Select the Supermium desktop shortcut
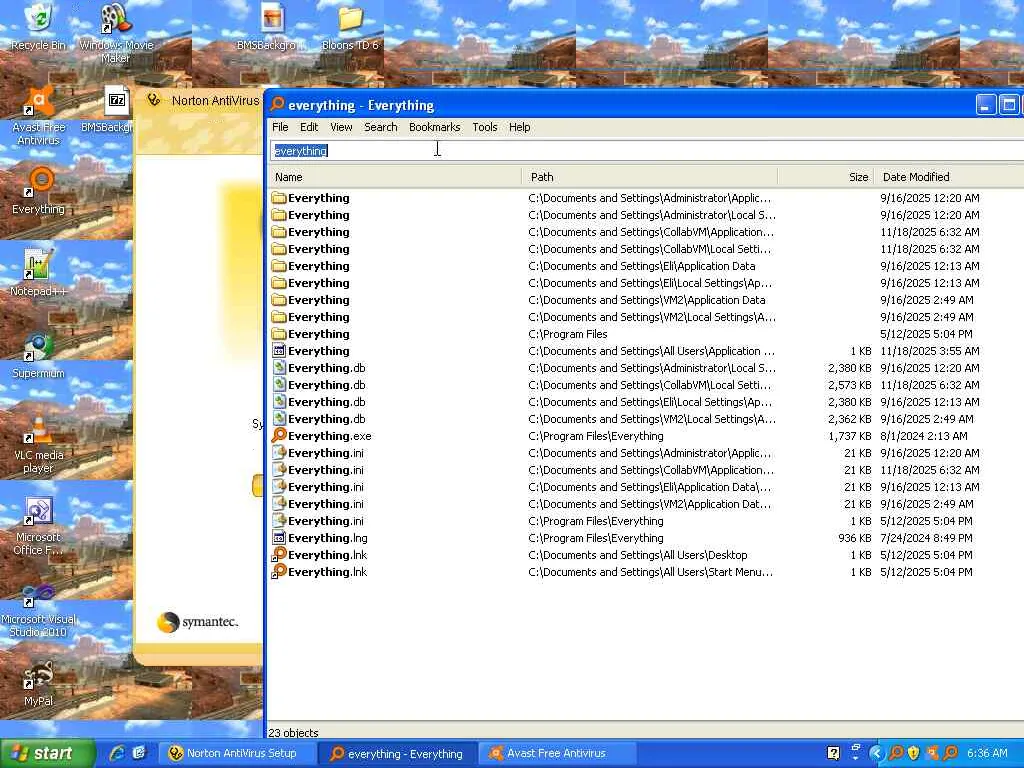 (x=39, y=355)
